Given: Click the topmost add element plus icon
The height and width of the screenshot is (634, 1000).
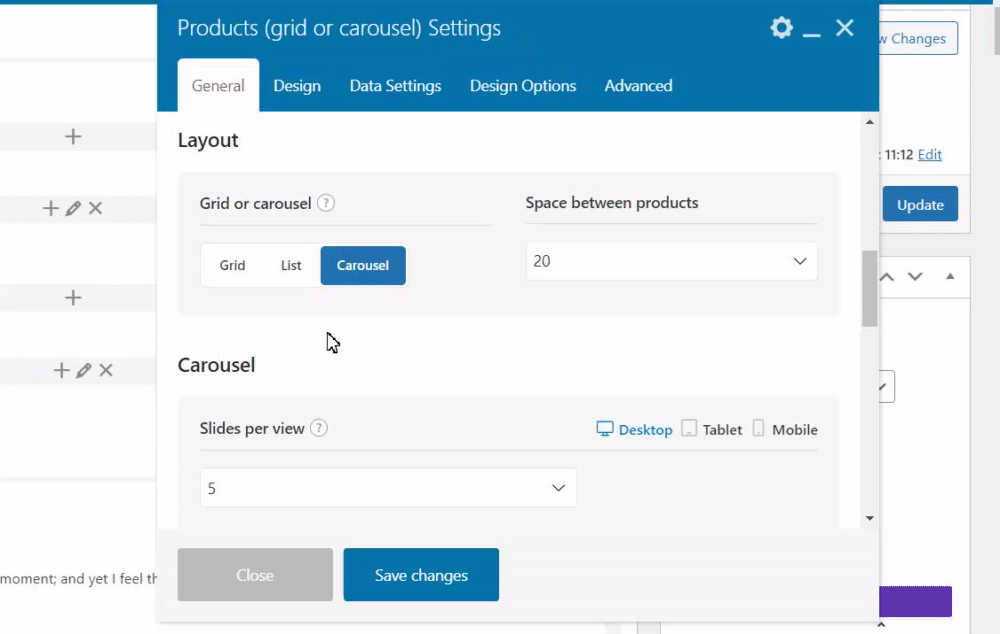Looking at the screenshot, I should click(x=73, y=137).
